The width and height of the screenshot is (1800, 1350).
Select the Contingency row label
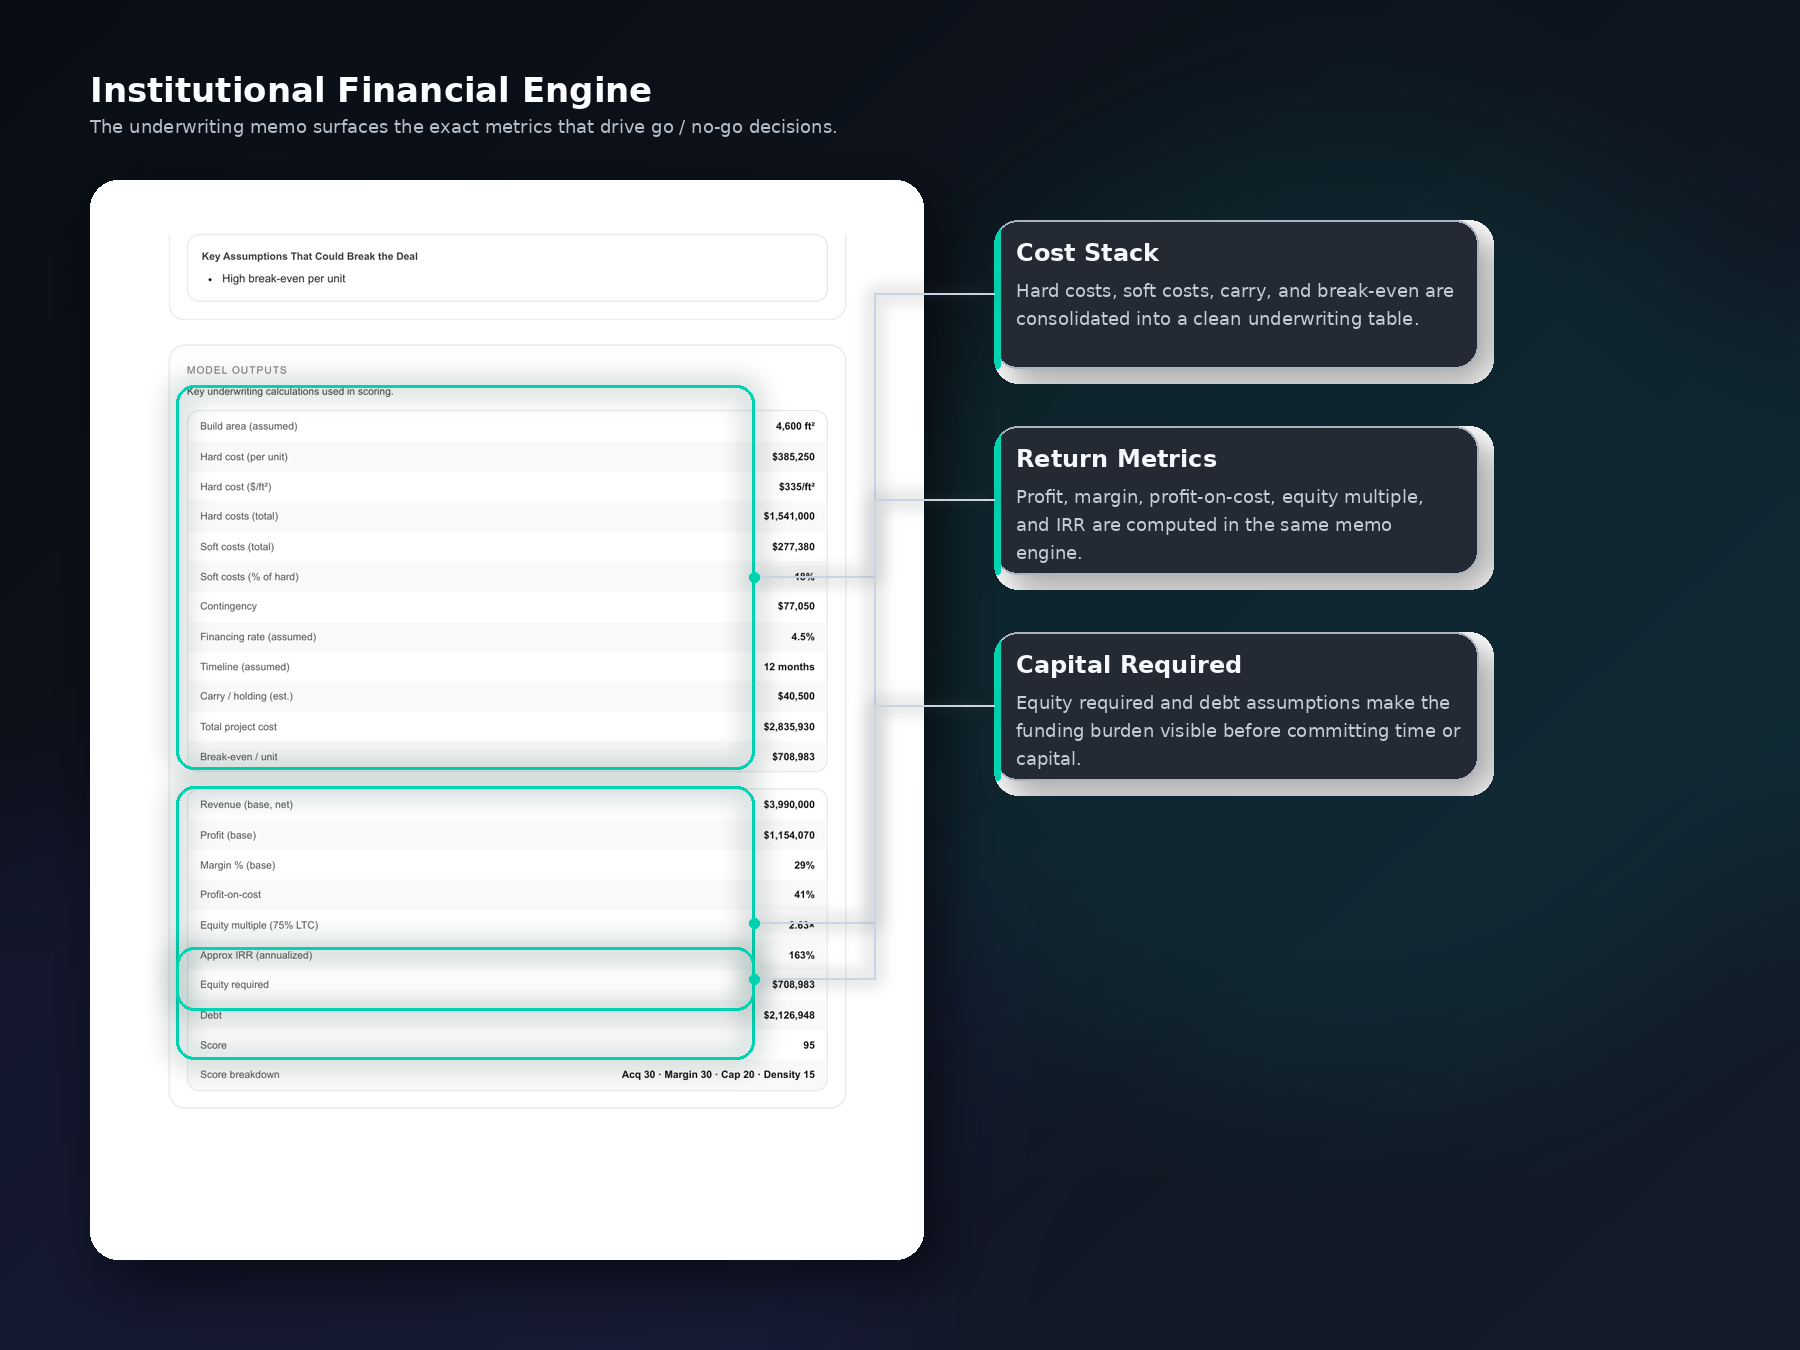point(228,606)
